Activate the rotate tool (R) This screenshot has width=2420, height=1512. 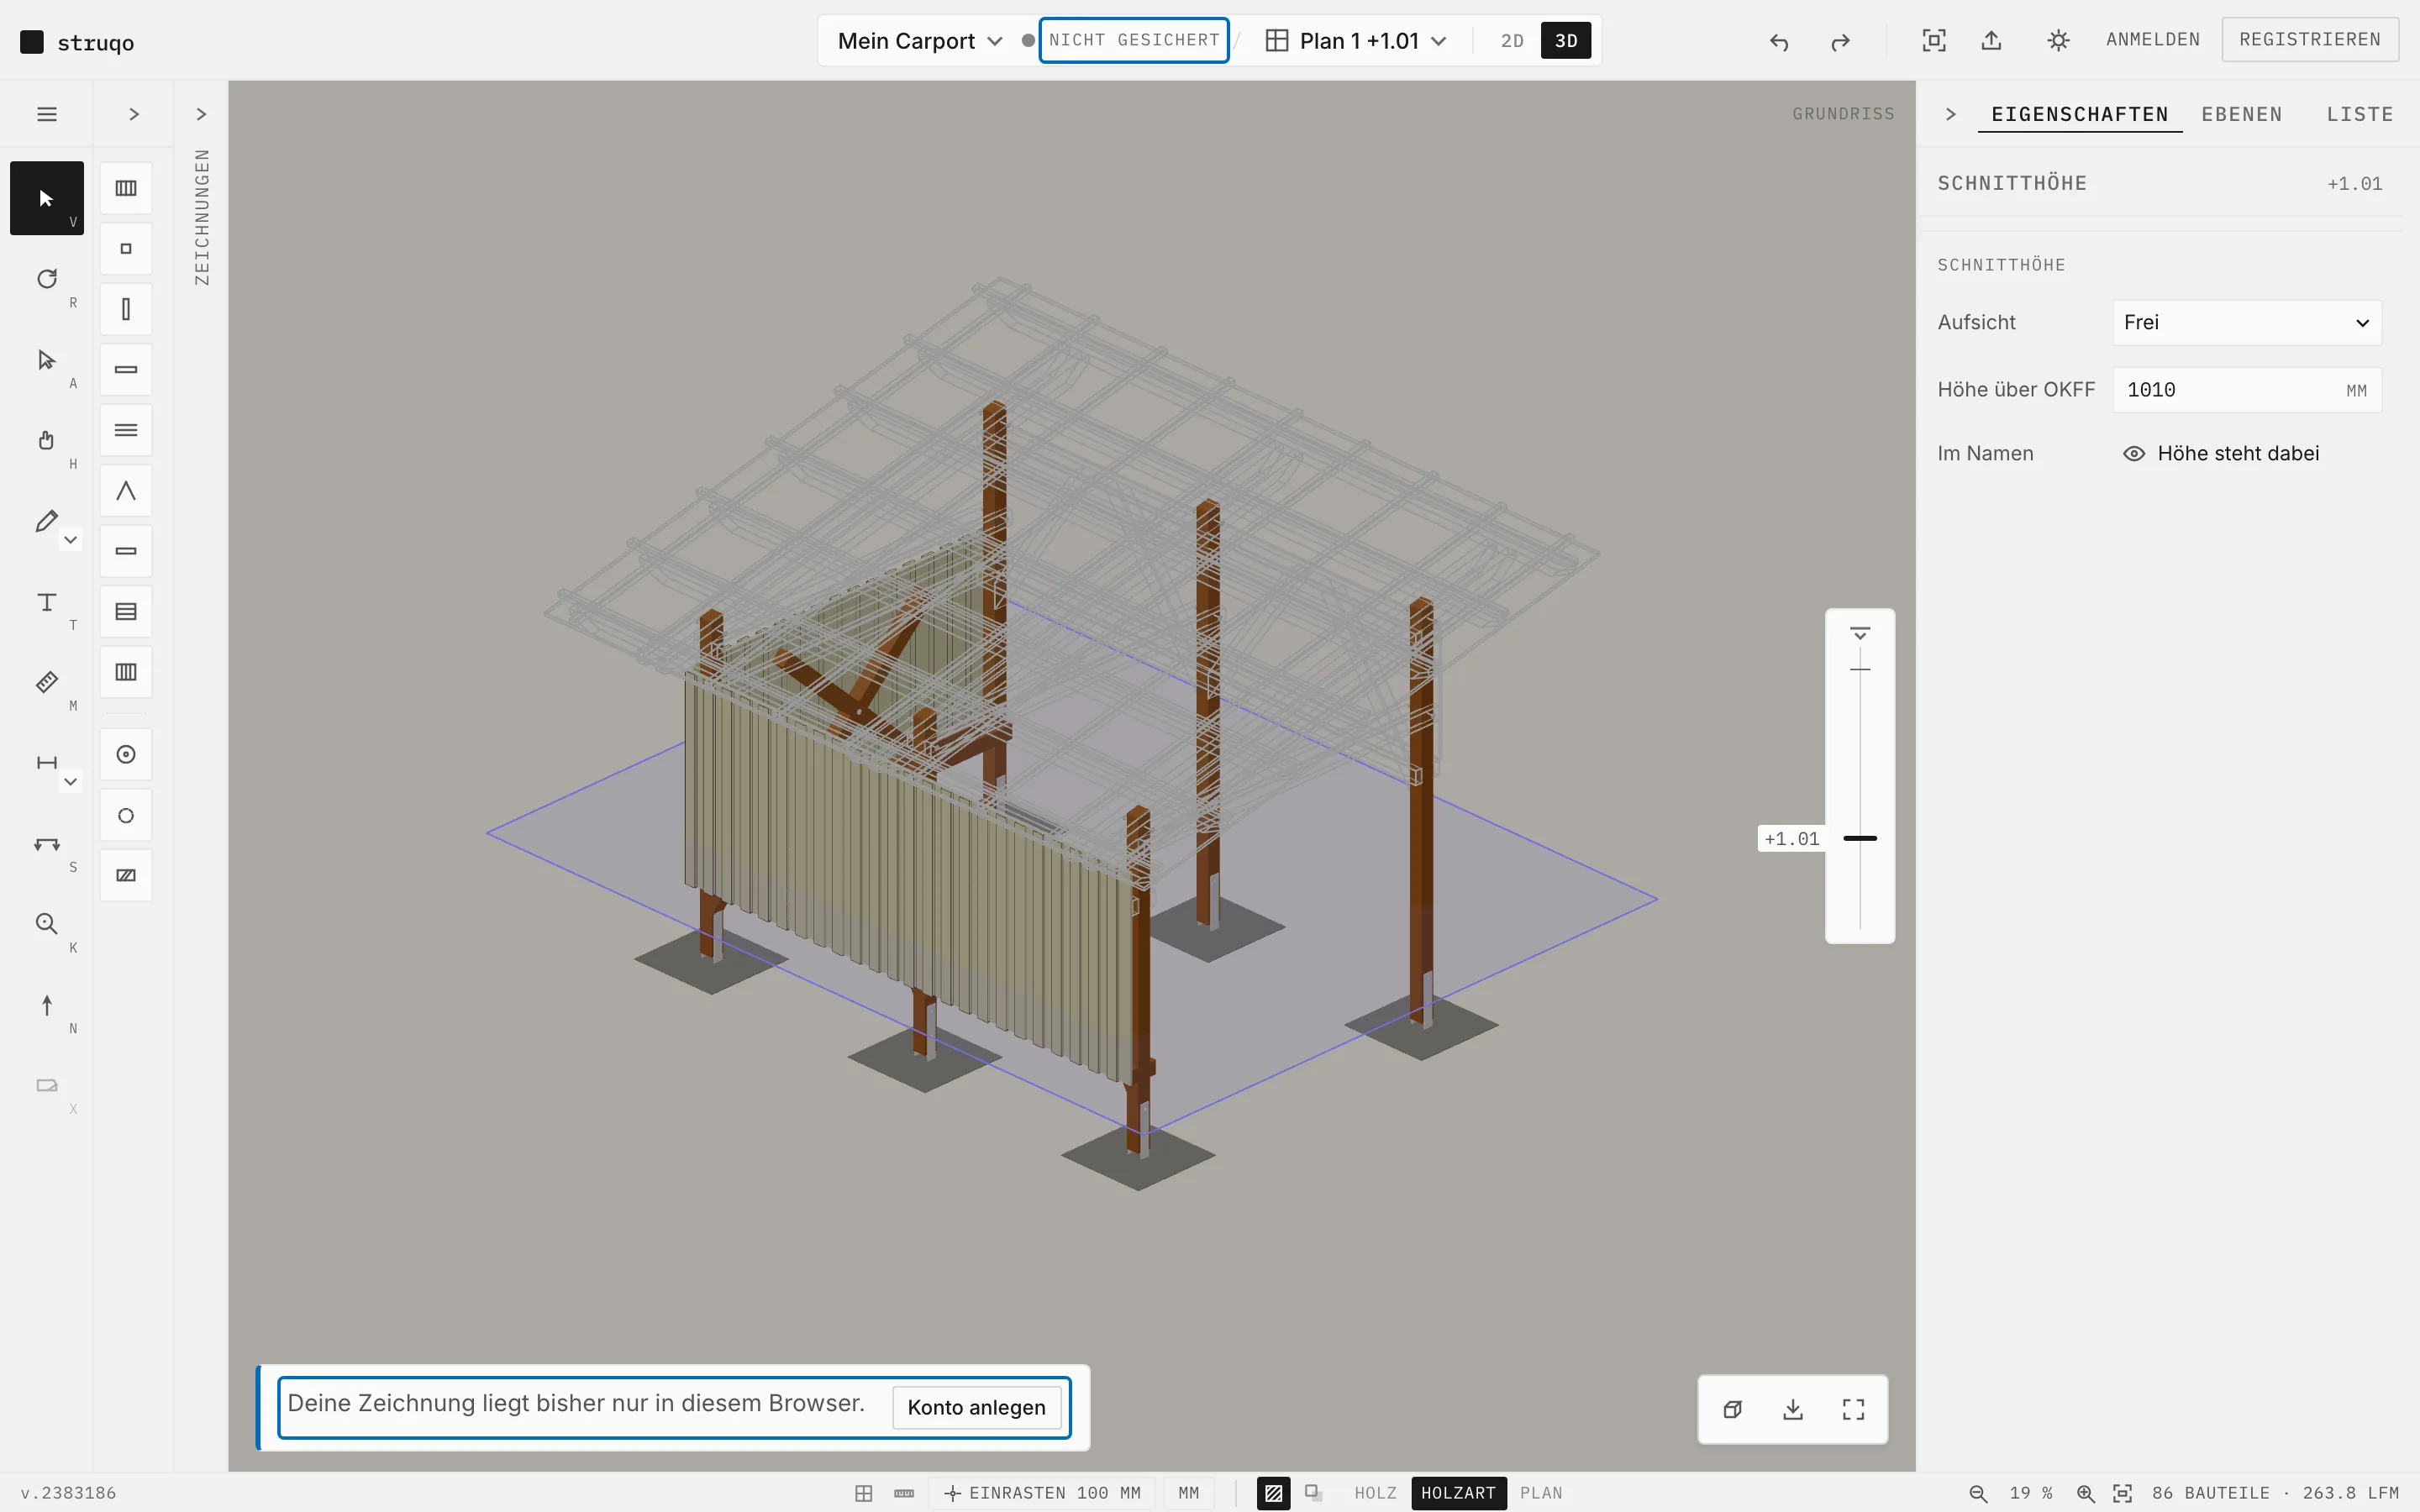tap(47, 279)
